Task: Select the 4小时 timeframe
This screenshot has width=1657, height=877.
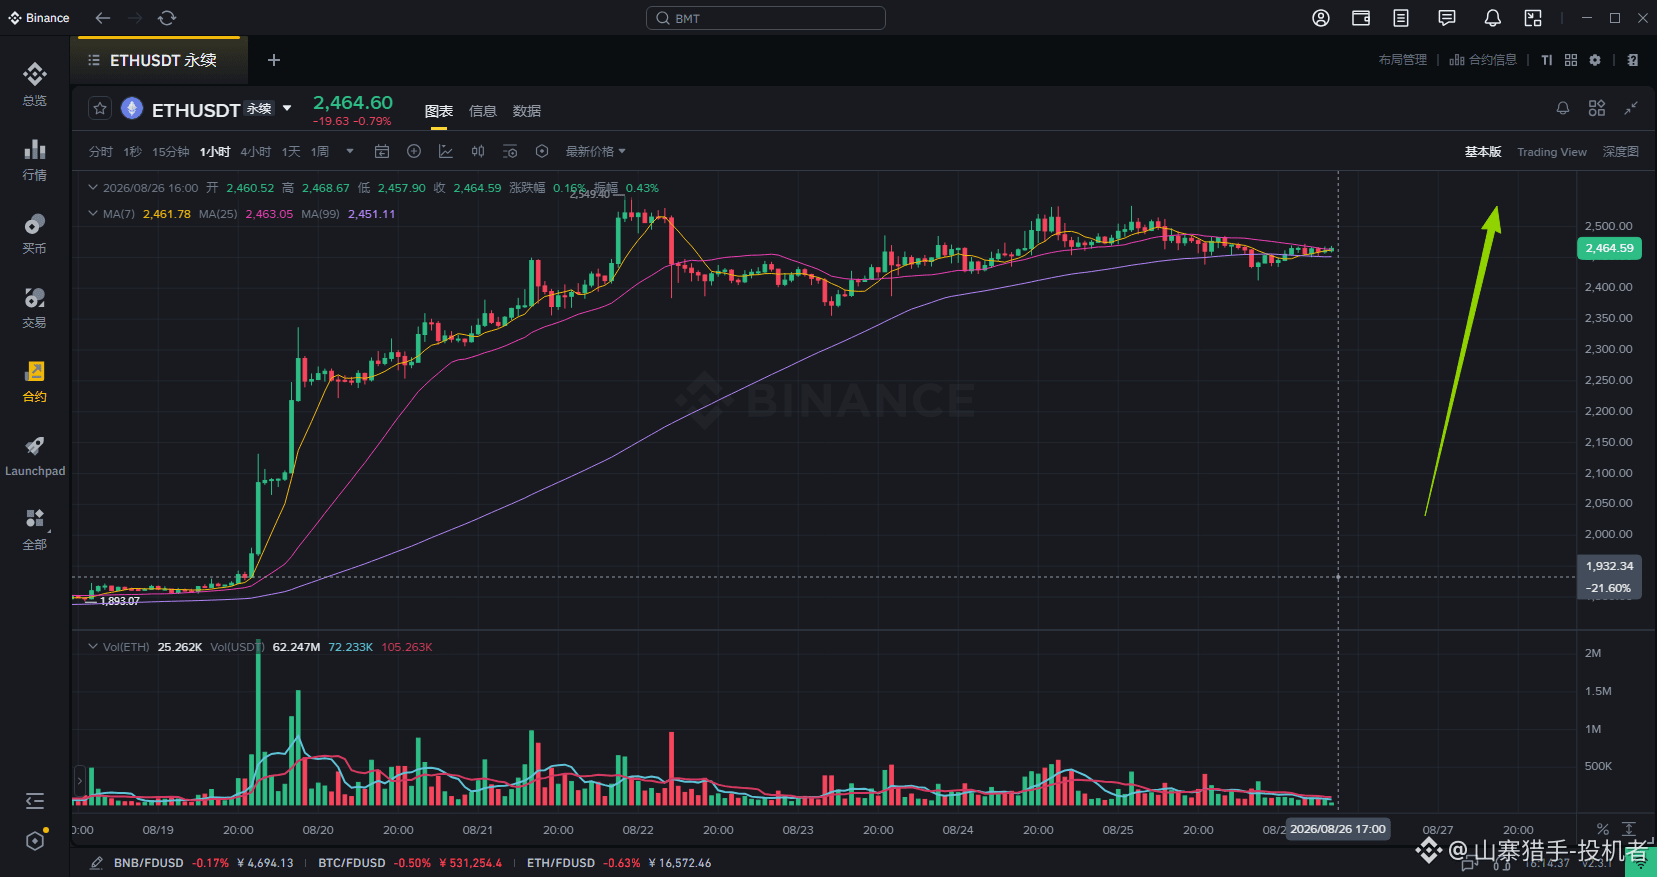Action: pyautogui.click(x=255, y=152)
